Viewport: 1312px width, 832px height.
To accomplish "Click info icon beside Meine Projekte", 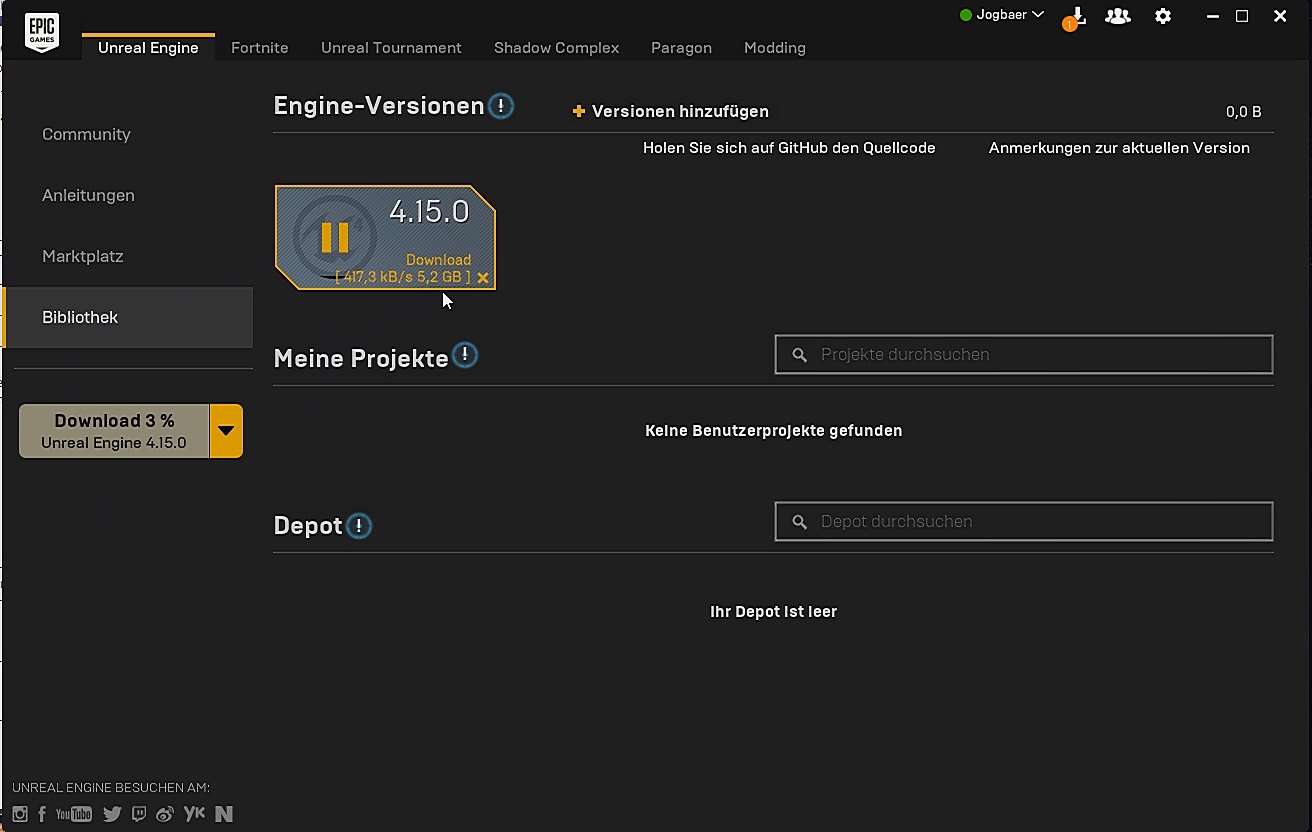I will (465, 355).
